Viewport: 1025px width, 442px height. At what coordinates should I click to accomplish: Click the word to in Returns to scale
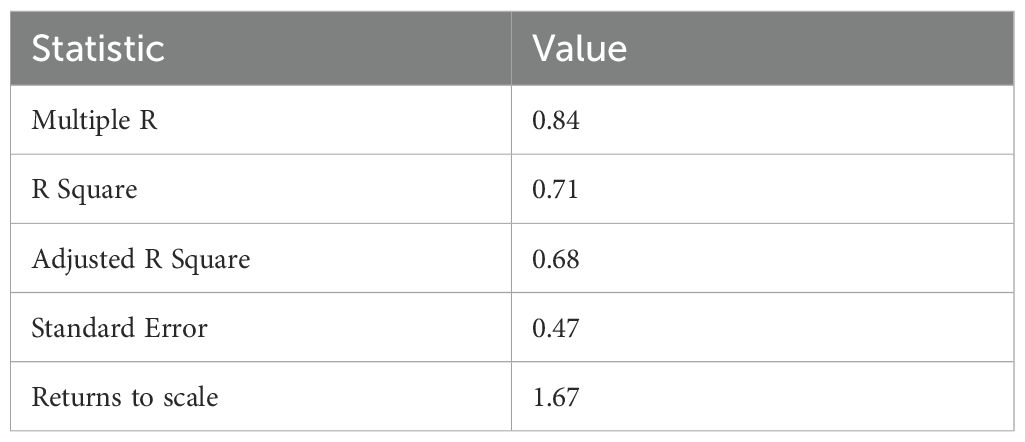140,397
